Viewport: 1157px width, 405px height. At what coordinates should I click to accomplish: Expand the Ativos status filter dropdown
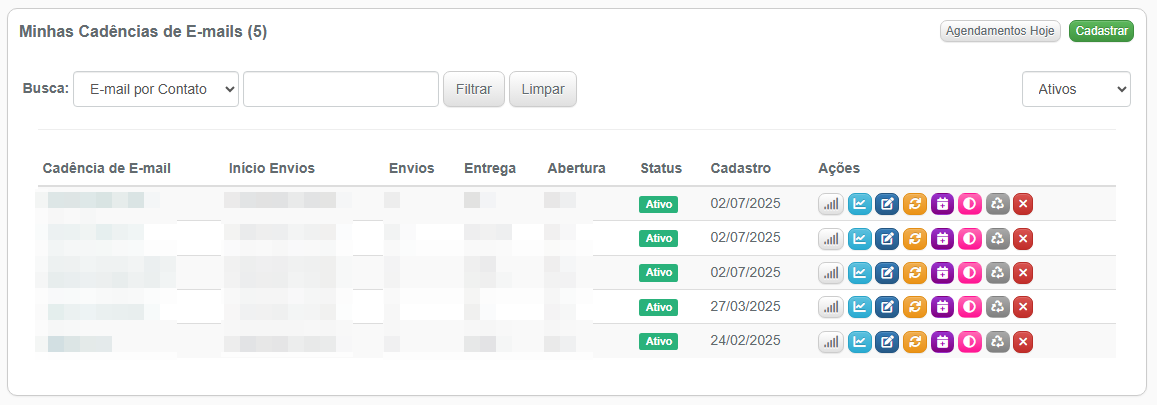click(1076, 89)
